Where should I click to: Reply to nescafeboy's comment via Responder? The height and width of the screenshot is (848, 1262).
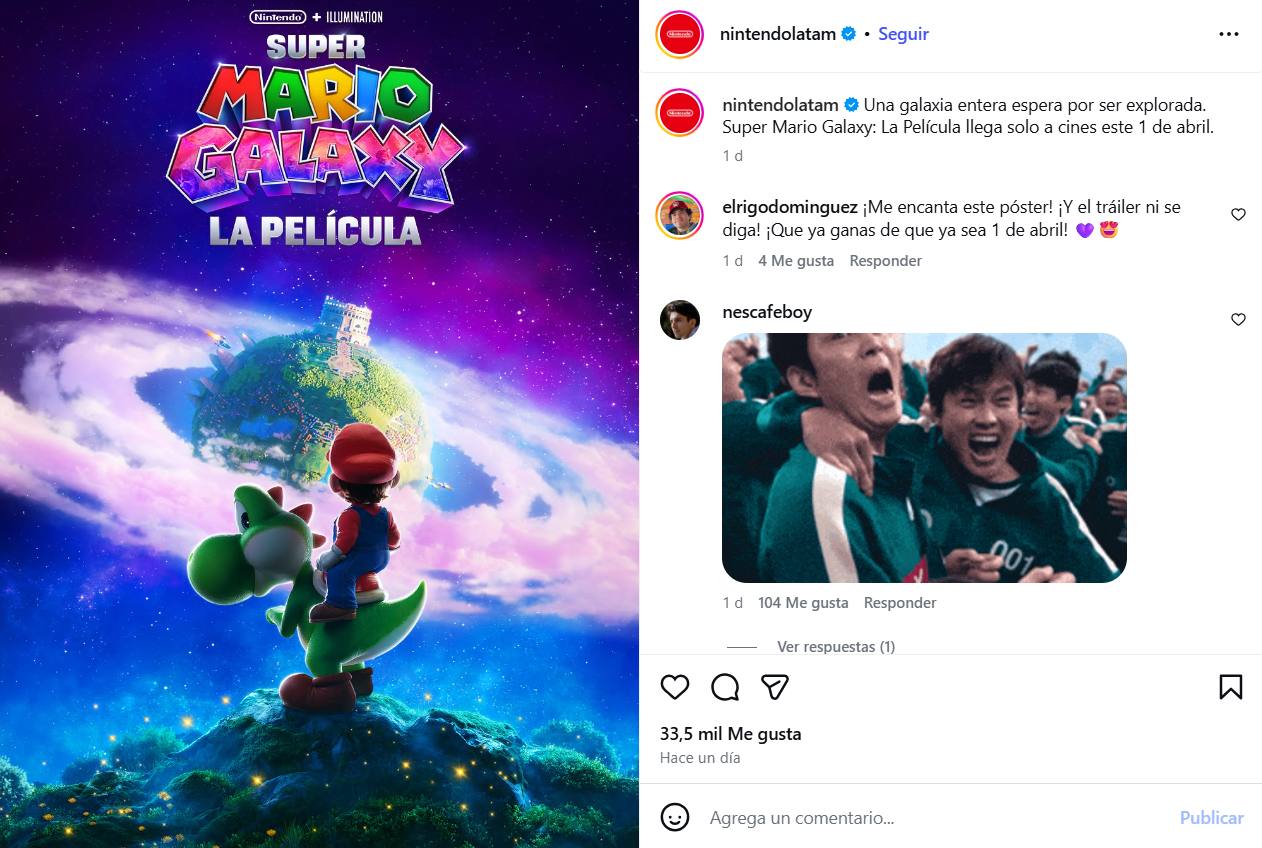pyautogui.click(x=900, y=603)
